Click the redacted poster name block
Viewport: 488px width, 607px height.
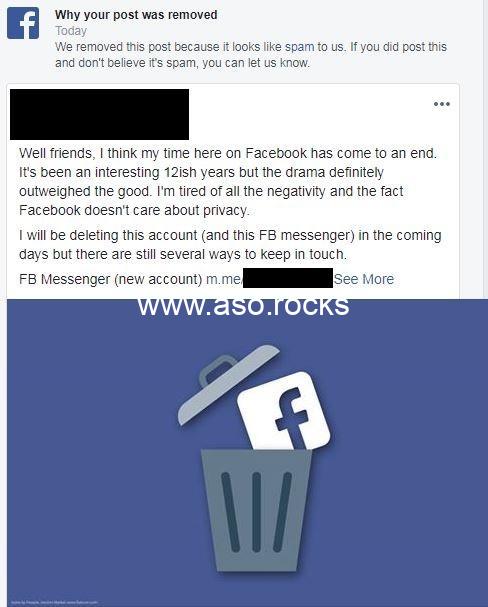99,114
